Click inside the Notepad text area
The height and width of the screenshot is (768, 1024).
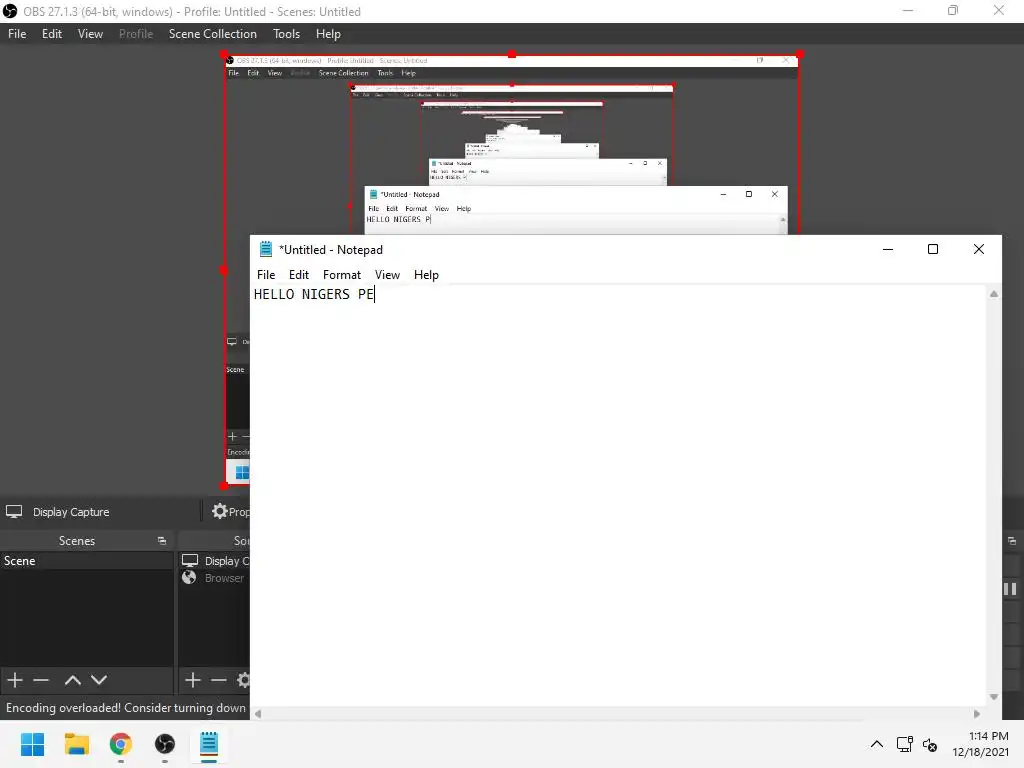(x=618, y=496)
